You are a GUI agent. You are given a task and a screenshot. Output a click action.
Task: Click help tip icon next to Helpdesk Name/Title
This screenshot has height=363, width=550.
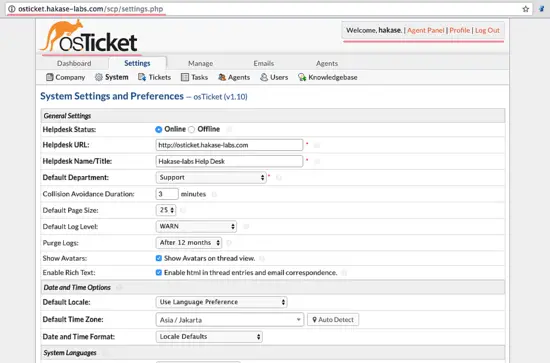coord(317,161)
